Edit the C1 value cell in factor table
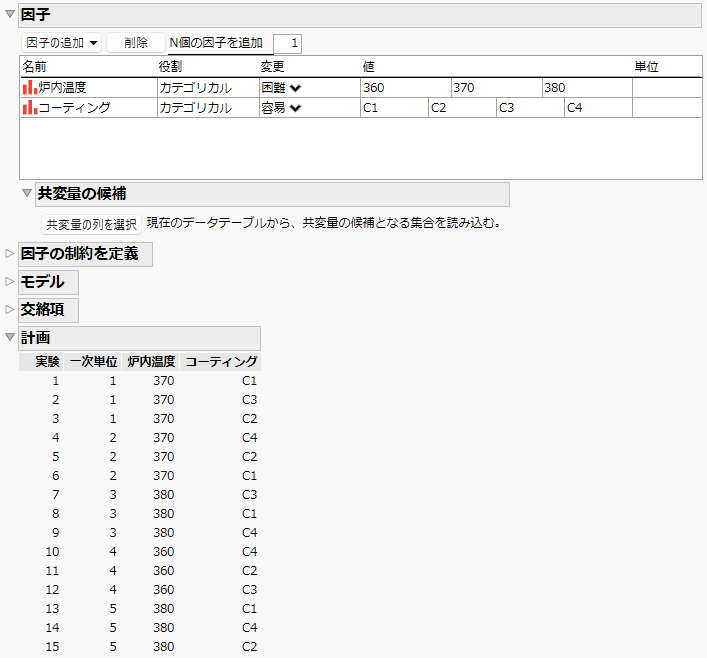This screenshot has width=707, height=658. coord(395,108)
